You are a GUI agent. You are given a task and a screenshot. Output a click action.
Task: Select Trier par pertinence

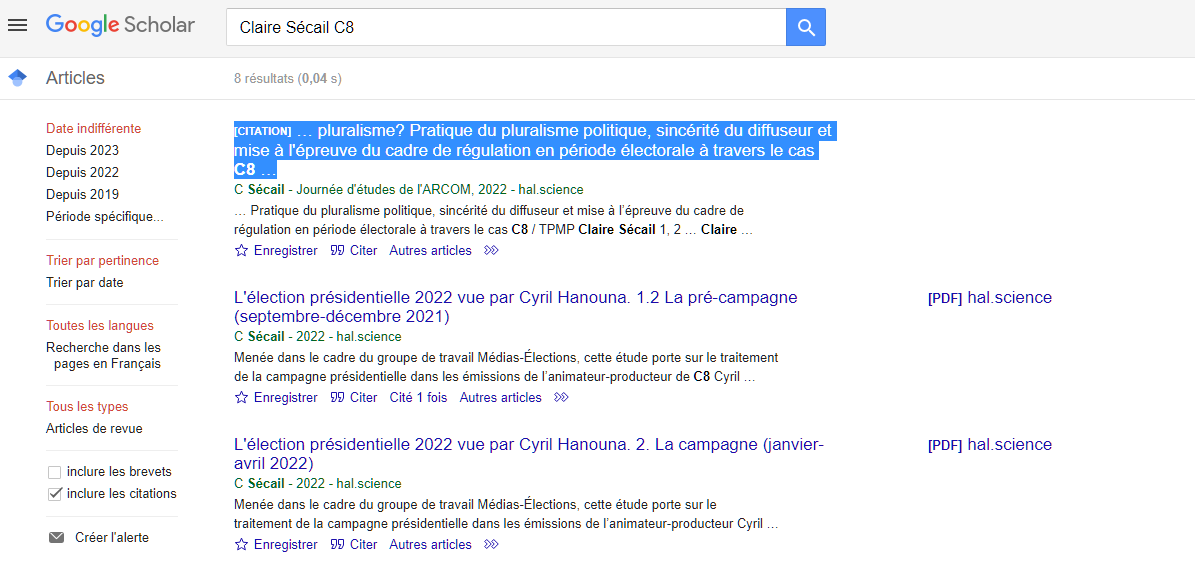tap(102, 261)
